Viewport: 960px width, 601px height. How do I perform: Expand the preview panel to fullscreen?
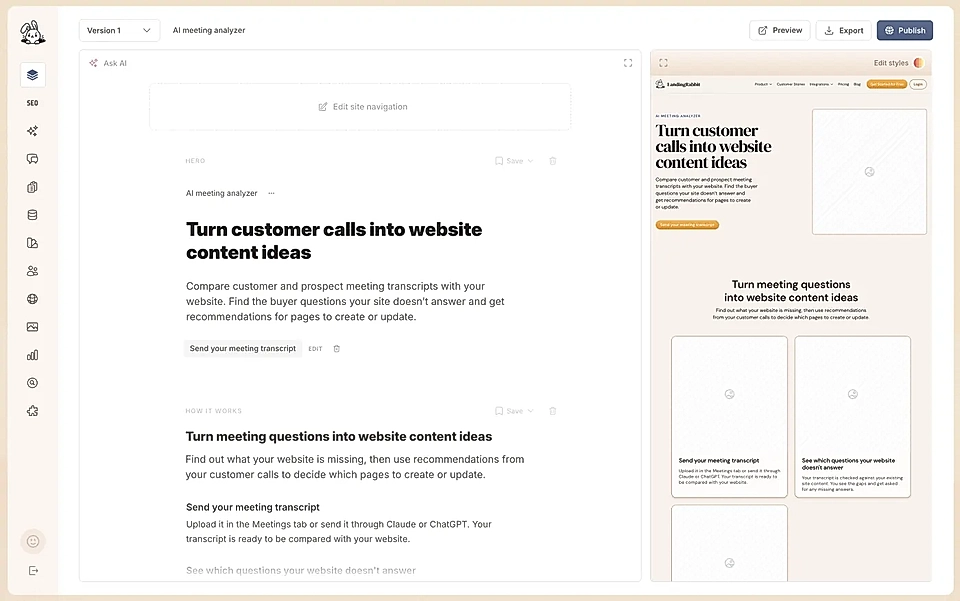(x=663, y=63)
